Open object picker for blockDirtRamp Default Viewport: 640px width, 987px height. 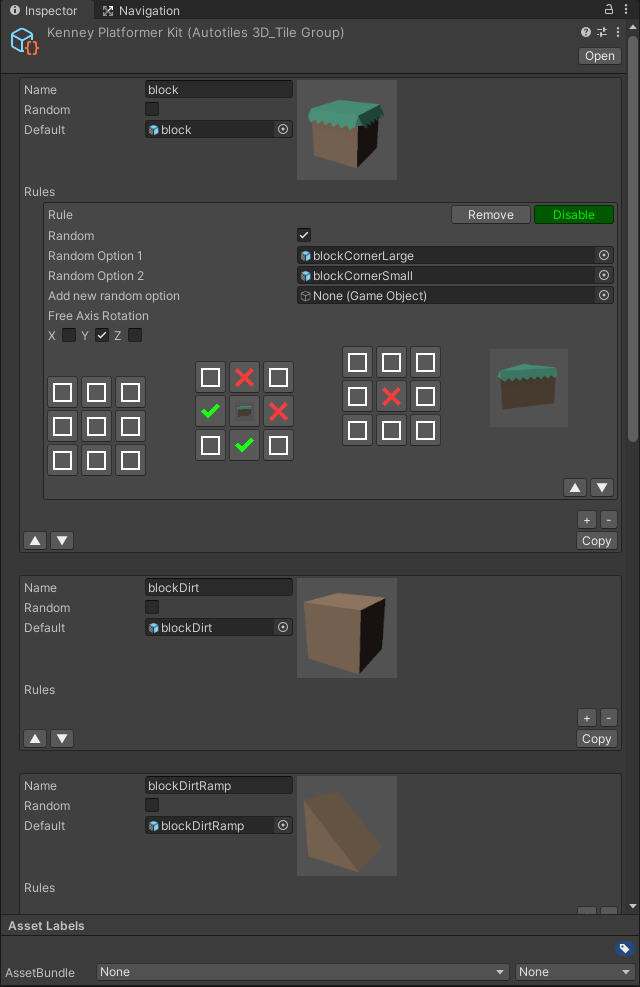coord(283,825)
